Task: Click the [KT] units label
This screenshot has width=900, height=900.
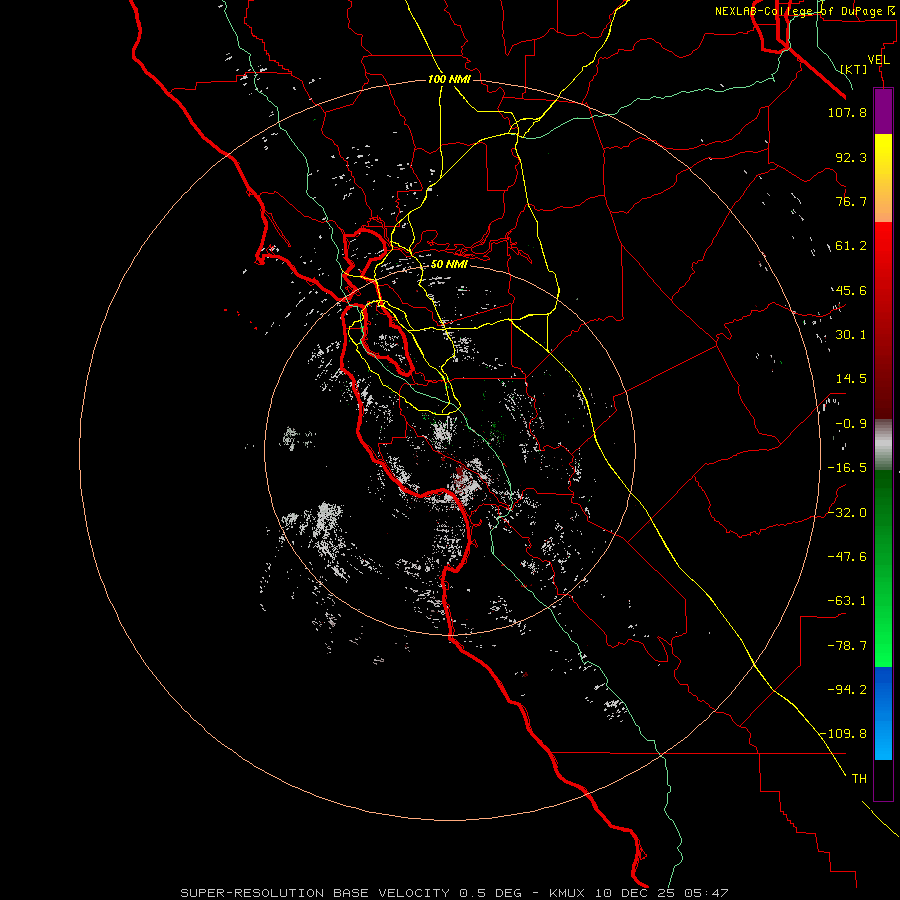Action: [854, 69]
